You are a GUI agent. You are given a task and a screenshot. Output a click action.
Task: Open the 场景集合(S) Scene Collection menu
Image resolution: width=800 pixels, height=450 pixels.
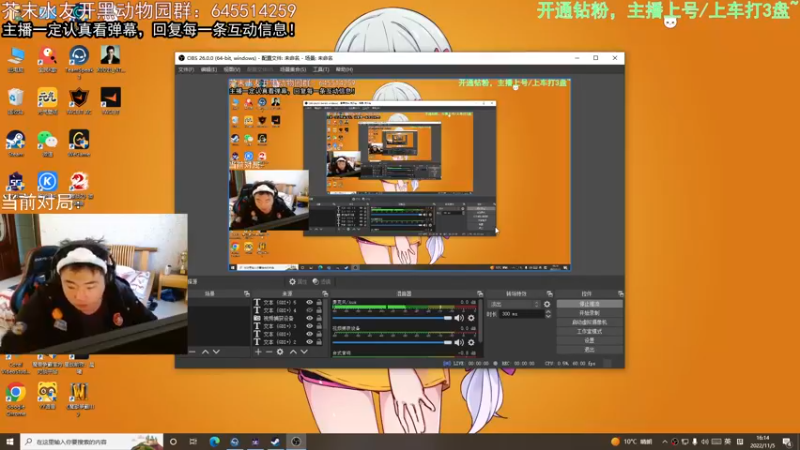tap(293, 69)
